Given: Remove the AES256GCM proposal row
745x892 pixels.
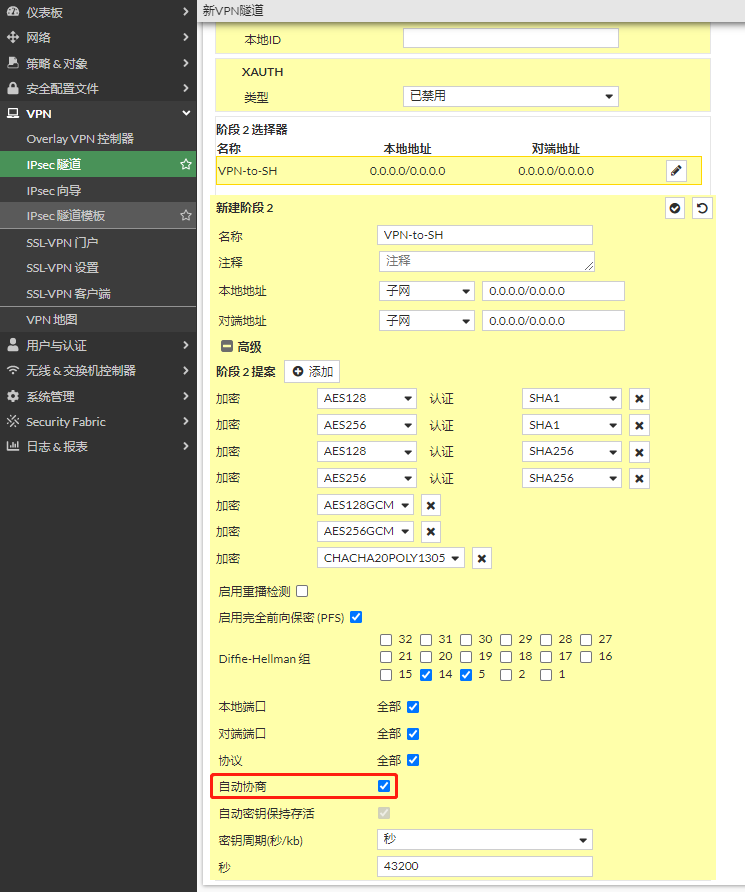Looking at the screenshot, I should click(431, 531).
